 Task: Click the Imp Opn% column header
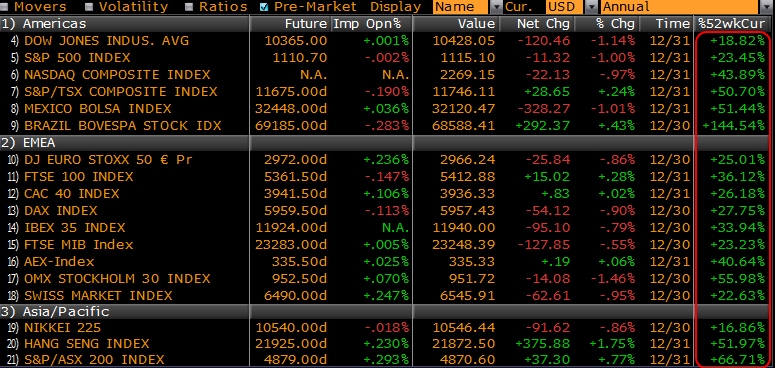371,24
